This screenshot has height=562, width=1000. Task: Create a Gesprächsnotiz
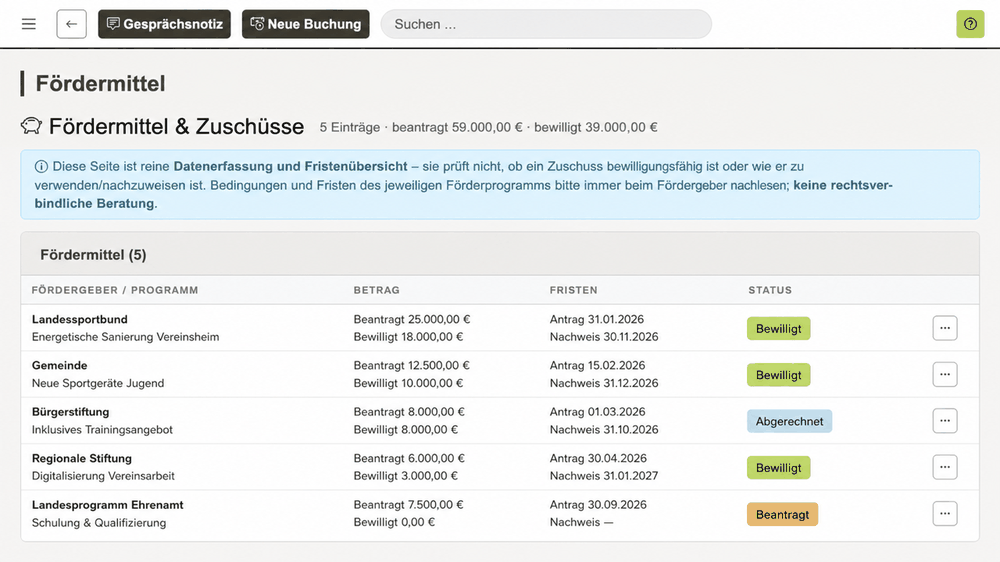pyautogui.click(x=165, y=24)
